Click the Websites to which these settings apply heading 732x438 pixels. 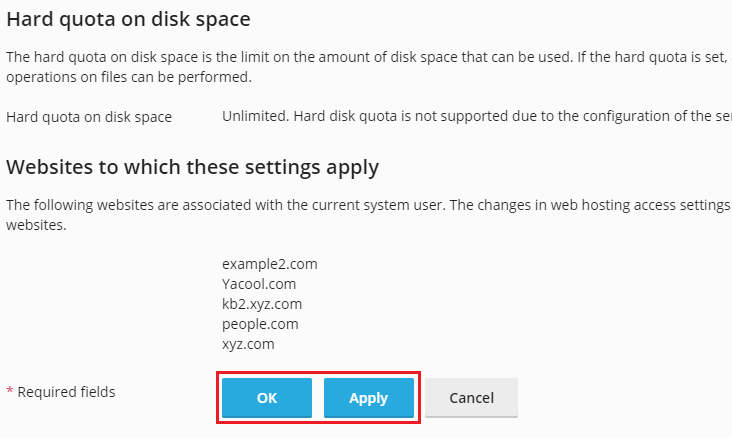click(192, 168)
